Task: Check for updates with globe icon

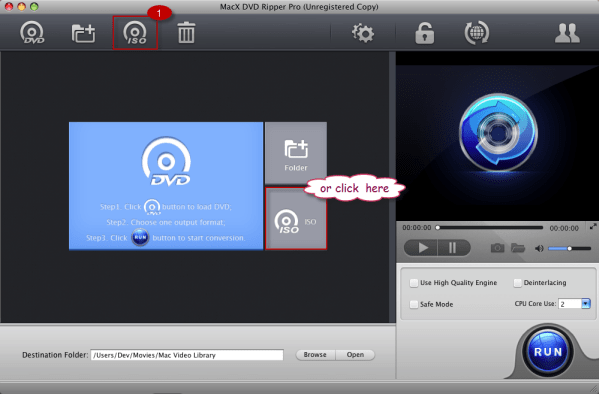Action: pos(476,33)
